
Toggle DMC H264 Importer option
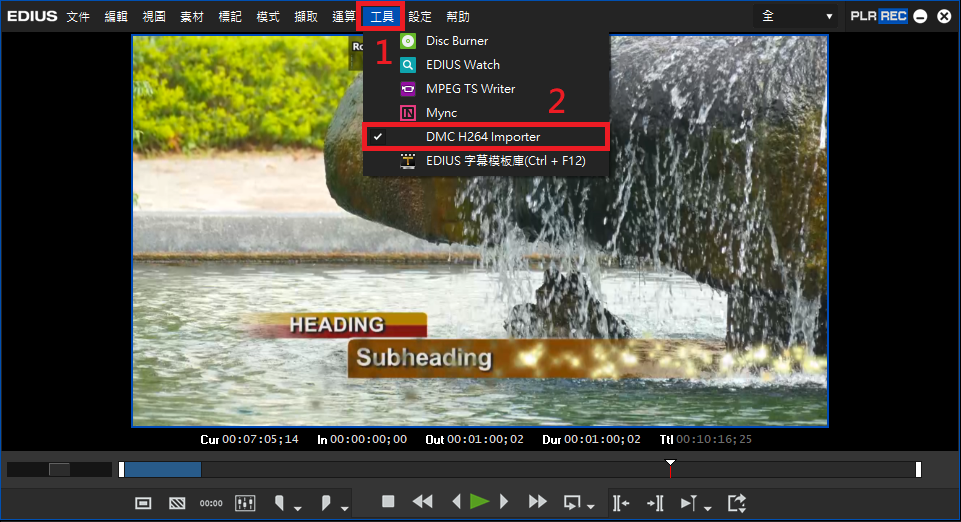pos(486,137)
